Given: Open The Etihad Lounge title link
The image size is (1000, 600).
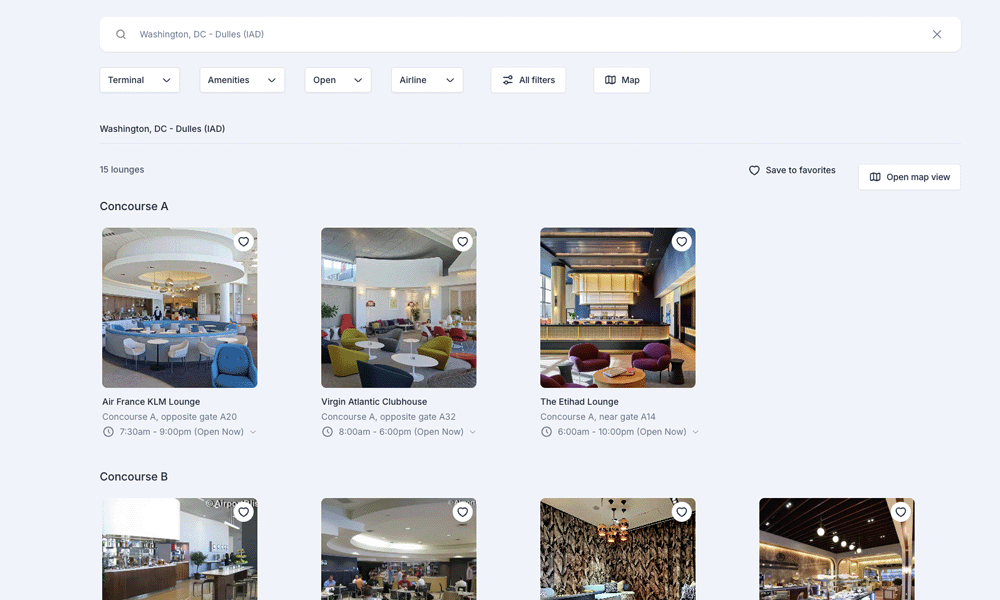Looking at the screenshot, I should coord(580,402).
